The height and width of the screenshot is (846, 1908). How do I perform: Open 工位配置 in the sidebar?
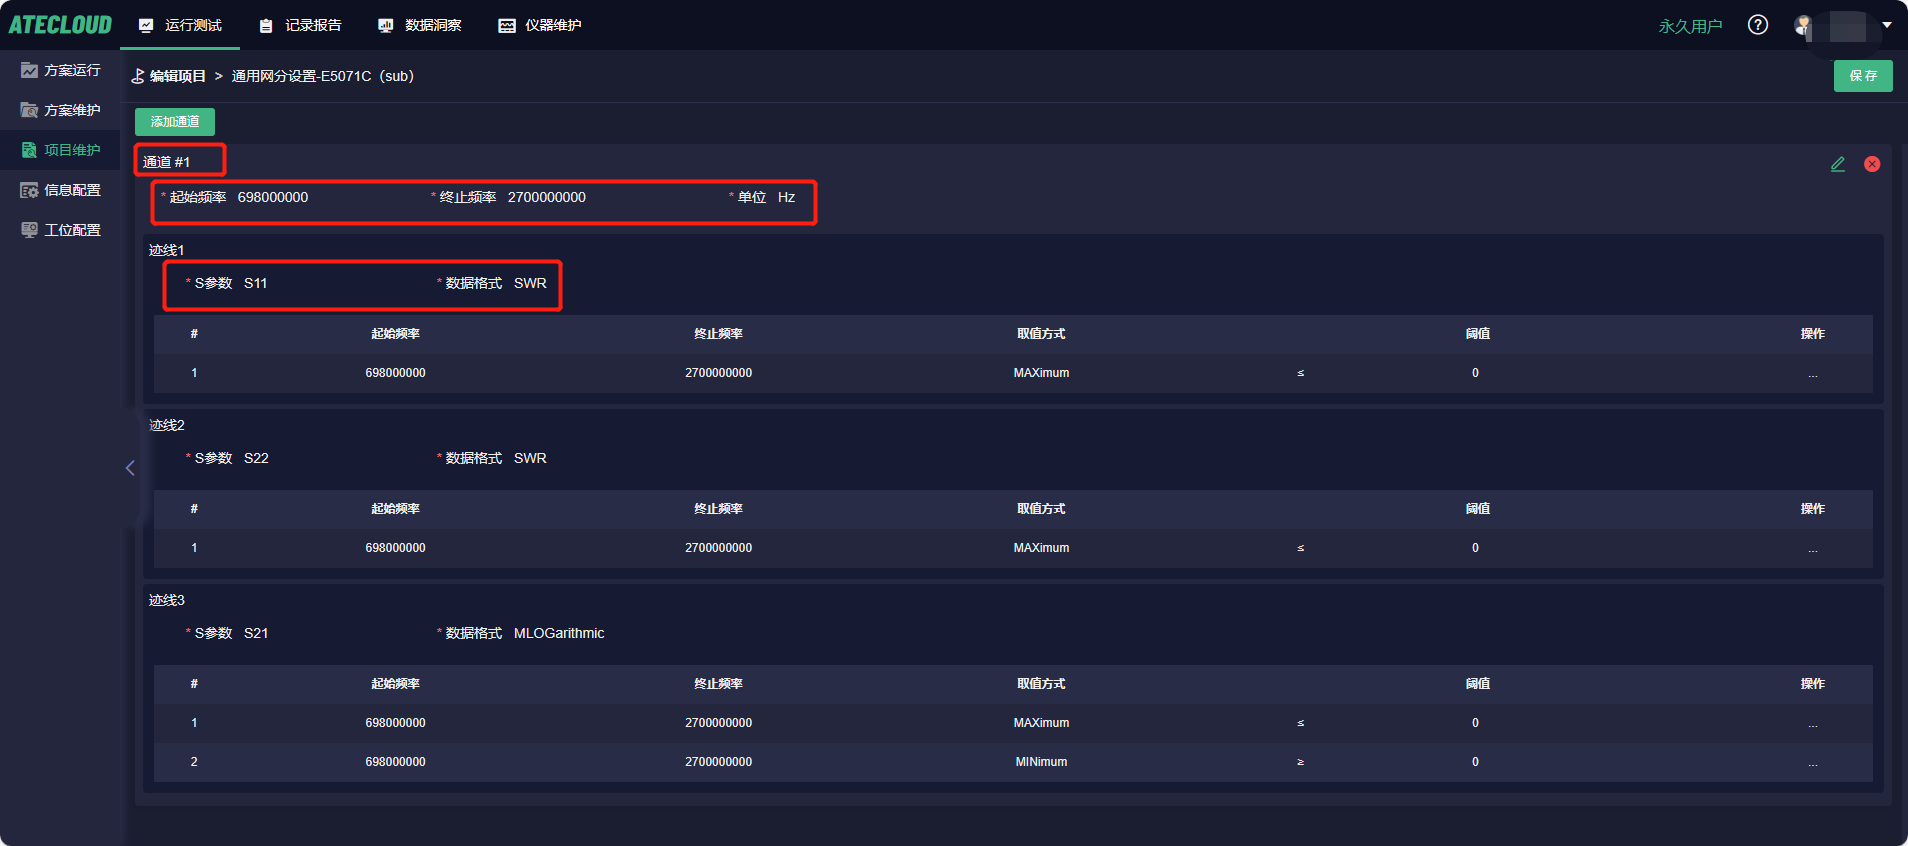61,230
